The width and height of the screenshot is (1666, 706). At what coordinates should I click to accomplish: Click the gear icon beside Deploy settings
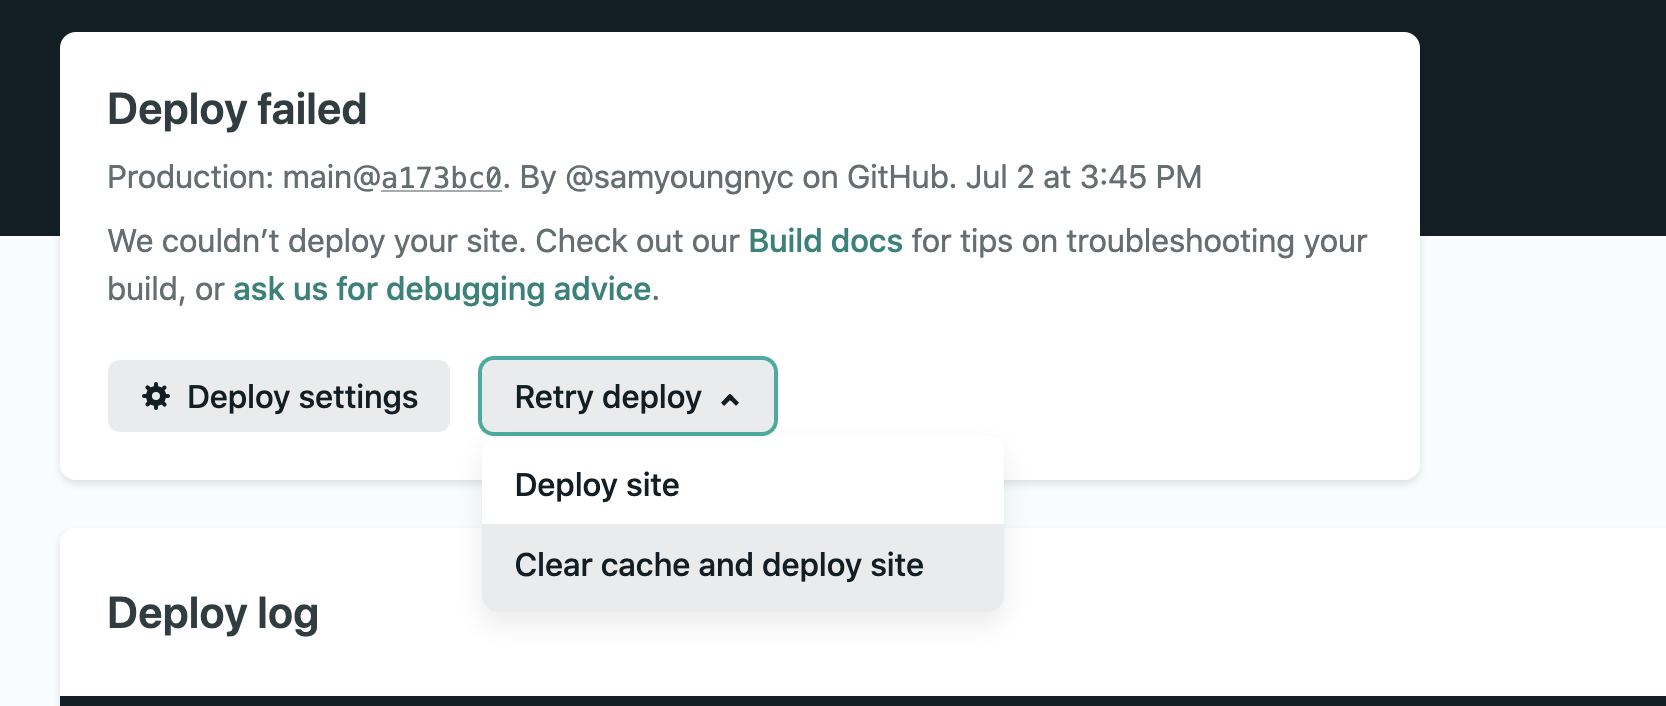[x=156, y=396]
